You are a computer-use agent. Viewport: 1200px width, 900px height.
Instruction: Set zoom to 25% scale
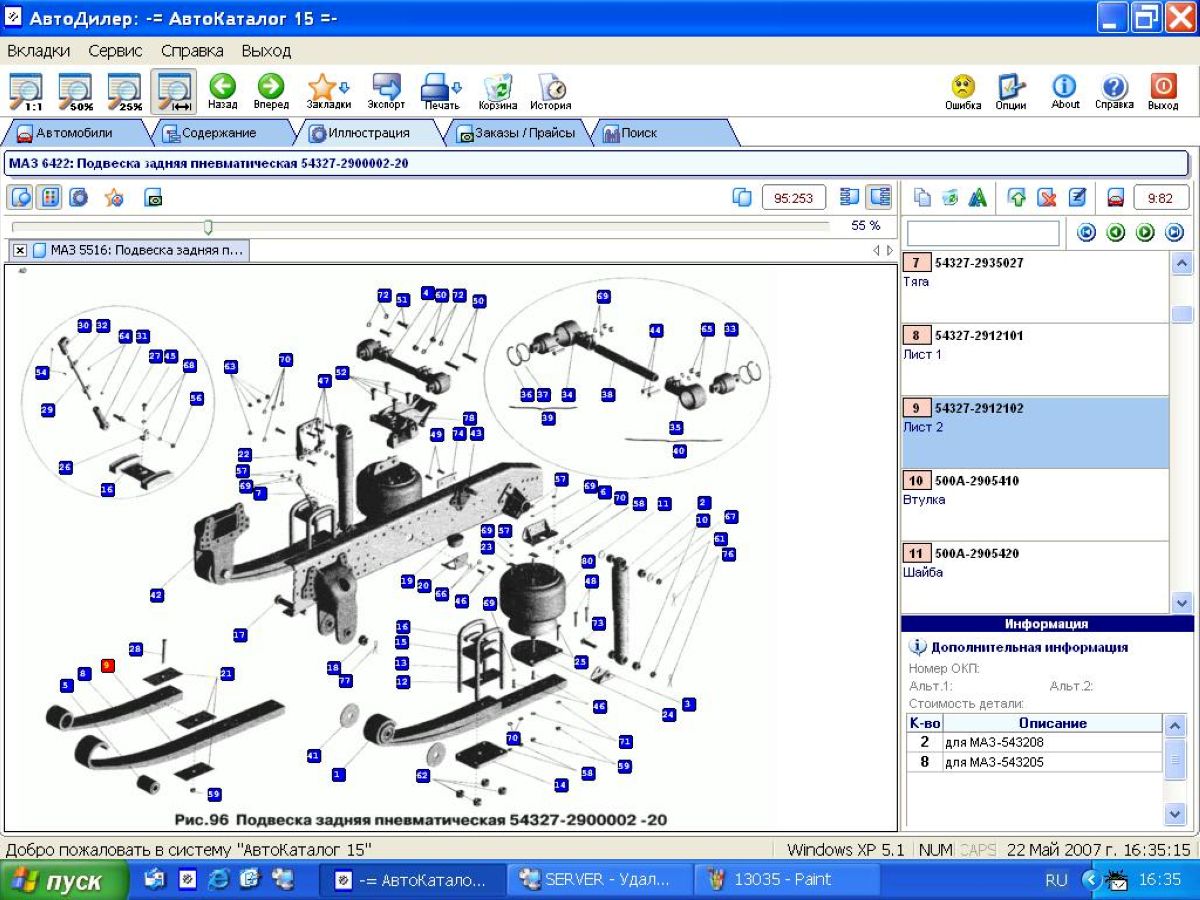[x=124, y=91]
